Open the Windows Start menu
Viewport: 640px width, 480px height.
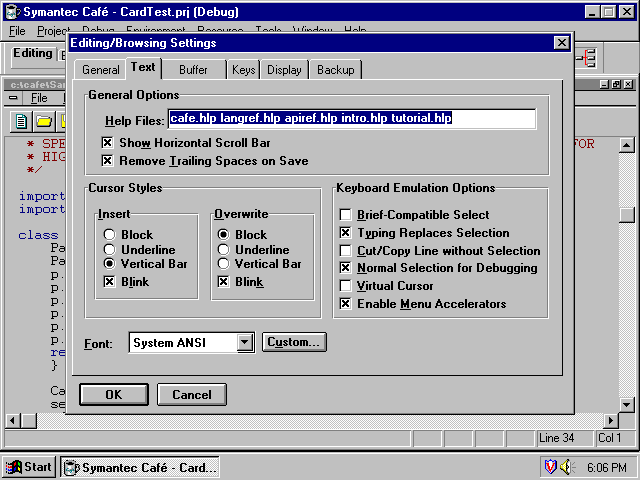pyautogui.click(x=29, y=467)
